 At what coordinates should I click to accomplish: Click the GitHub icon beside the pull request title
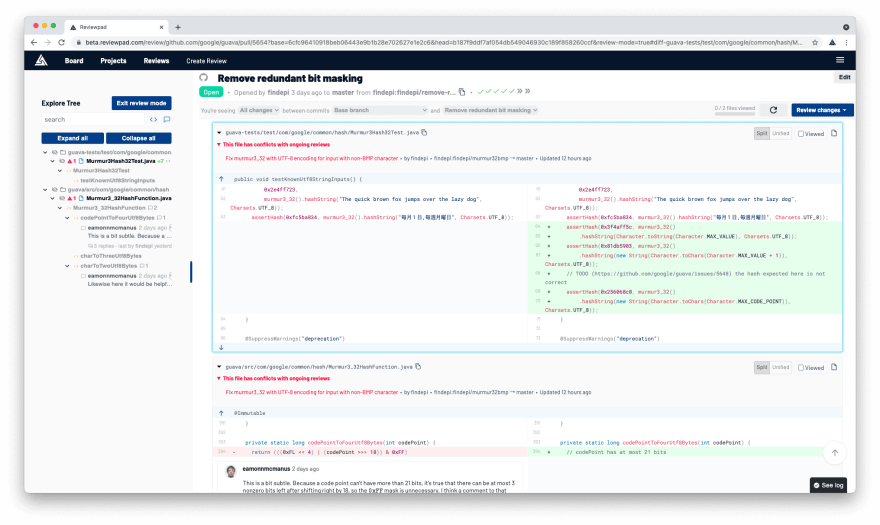(x=204, y=78)
